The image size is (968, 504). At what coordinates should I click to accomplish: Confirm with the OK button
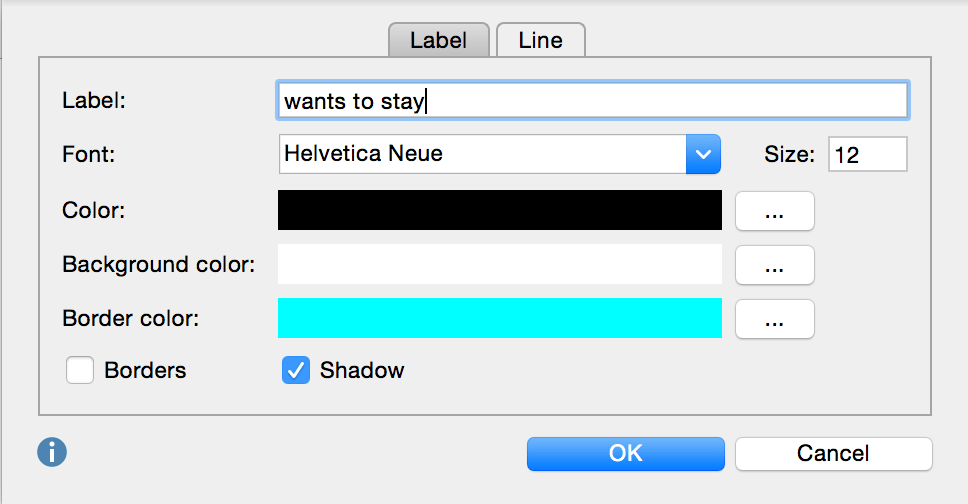[x=625, y=453]
